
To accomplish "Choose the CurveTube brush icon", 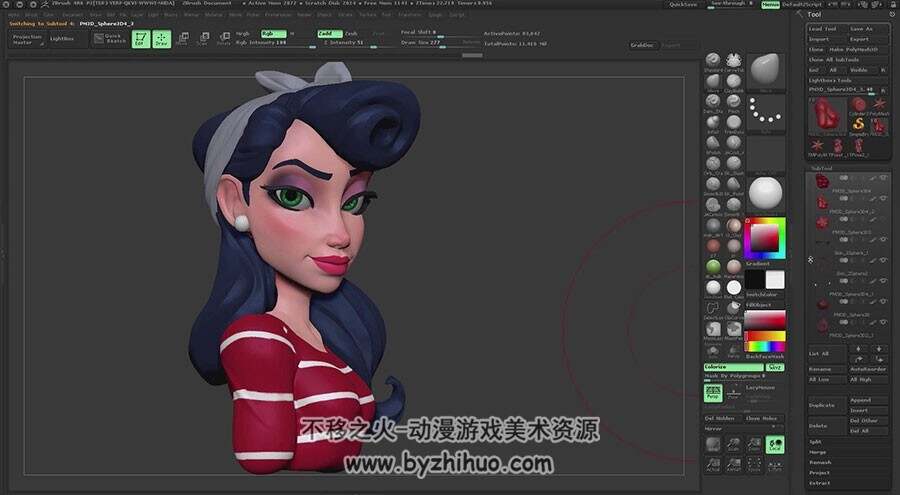I will pyautogui.click(x=734, y=61).
